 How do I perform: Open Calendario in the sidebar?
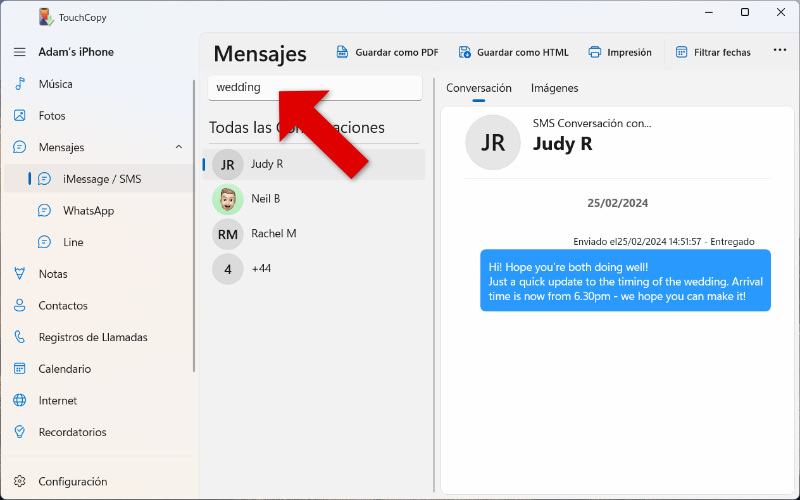[x=98, y=369]
